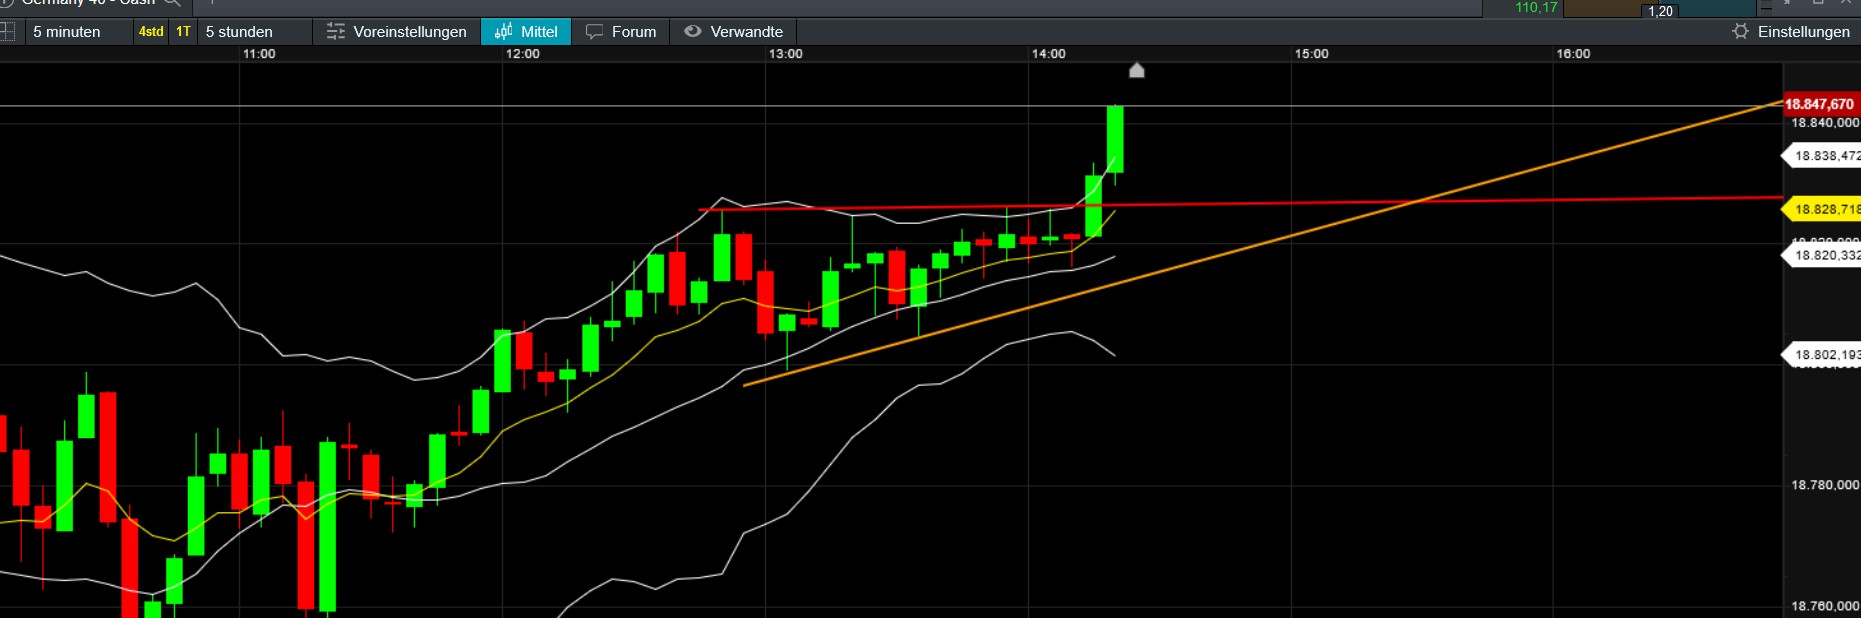The image size is (1861, 618).
Task: Click the time axis marker arrow after 14:00
Action: coord(1136,70)
